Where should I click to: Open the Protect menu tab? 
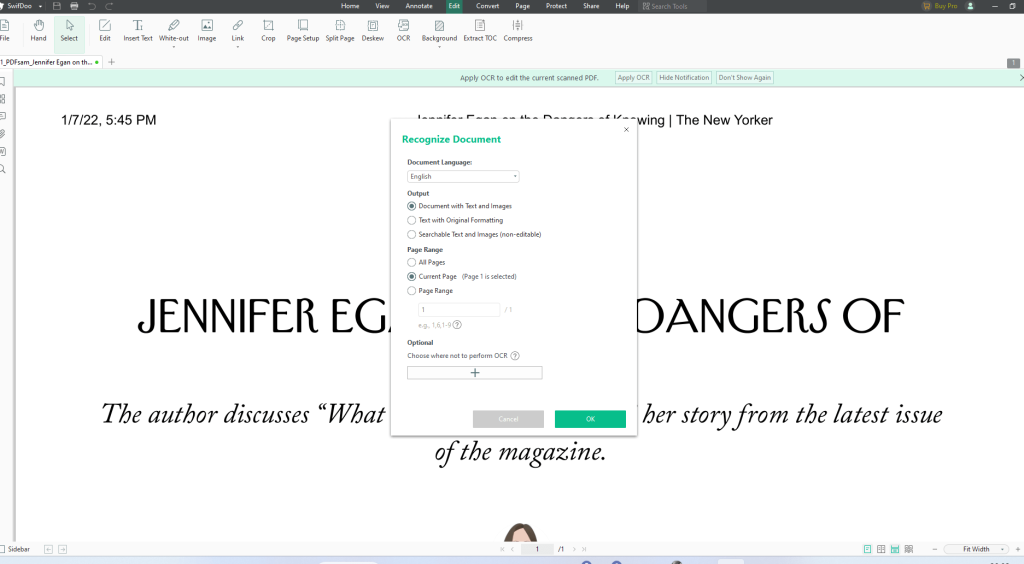(x=556, y=6)
